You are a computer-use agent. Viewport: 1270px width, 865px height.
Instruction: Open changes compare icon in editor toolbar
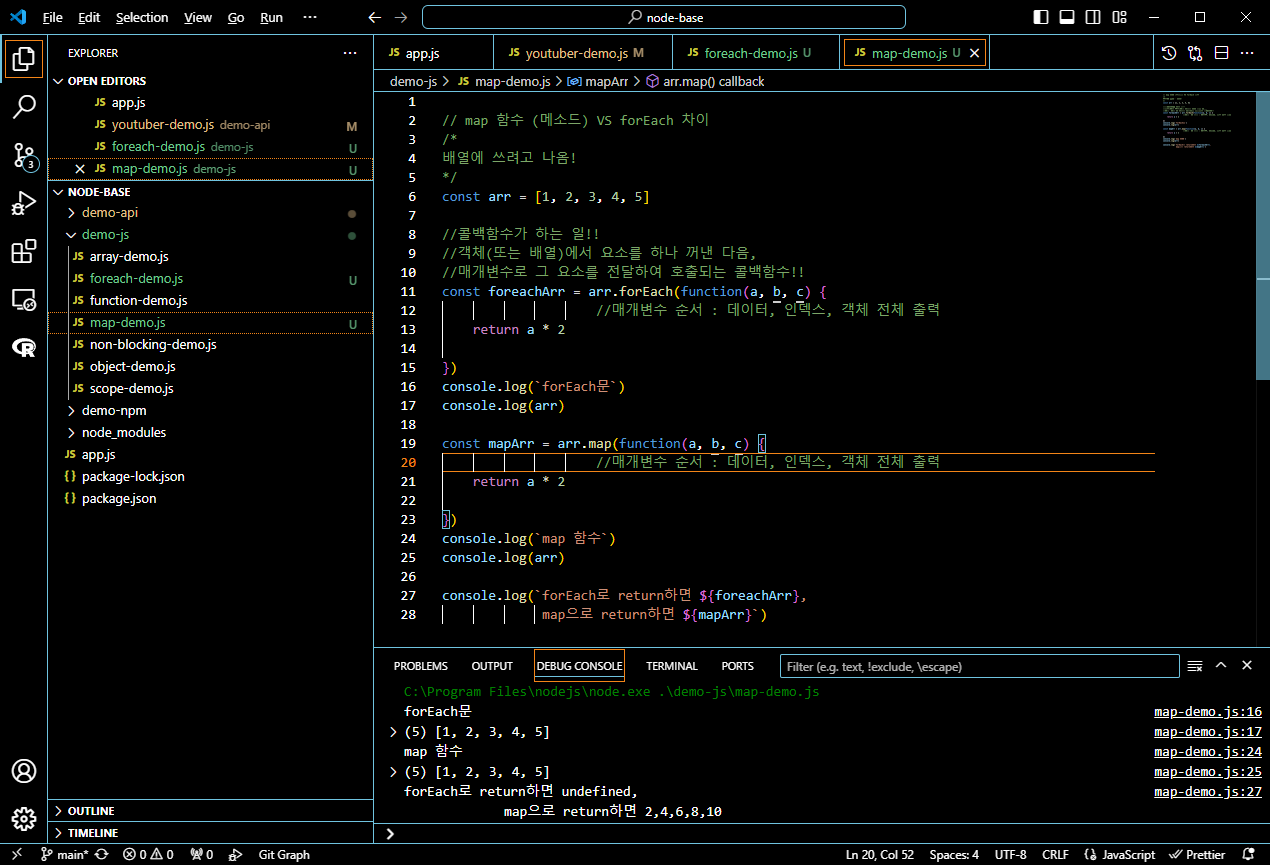1195,53
